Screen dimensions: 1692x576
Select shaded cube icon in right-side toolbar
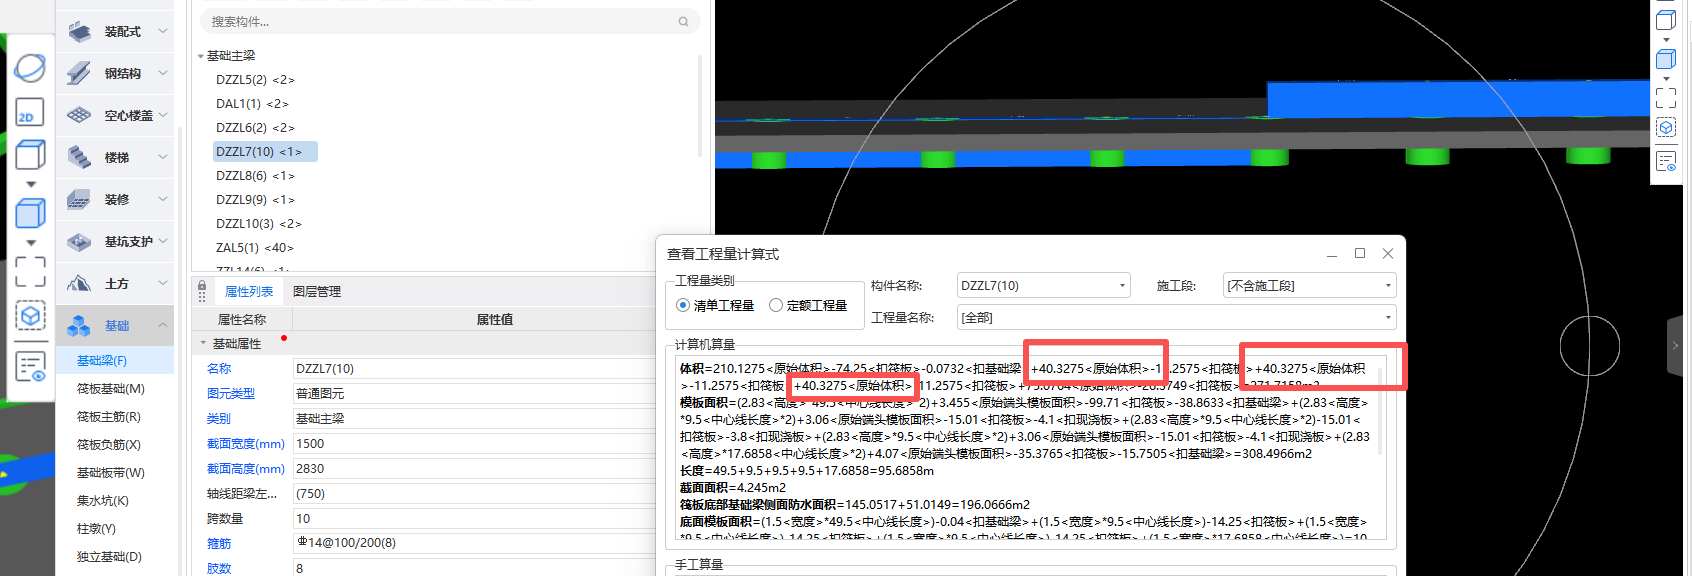coord(1666,59)
